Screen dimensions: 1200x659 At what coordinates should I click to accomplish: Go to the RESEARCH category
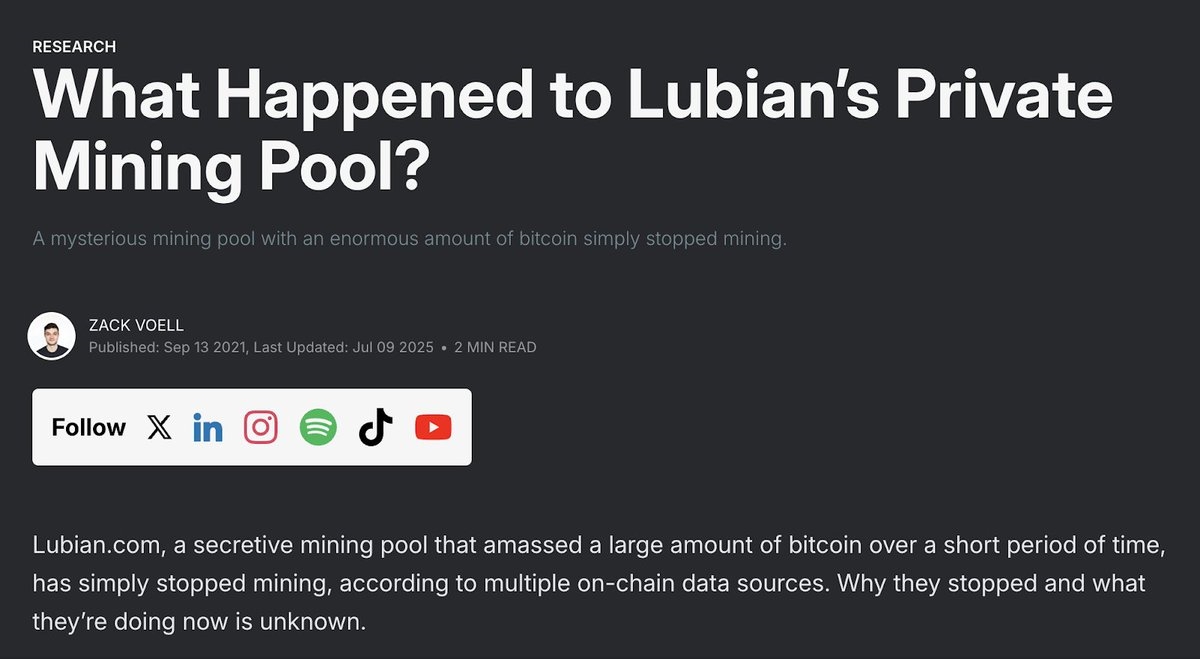pos(74,47)
